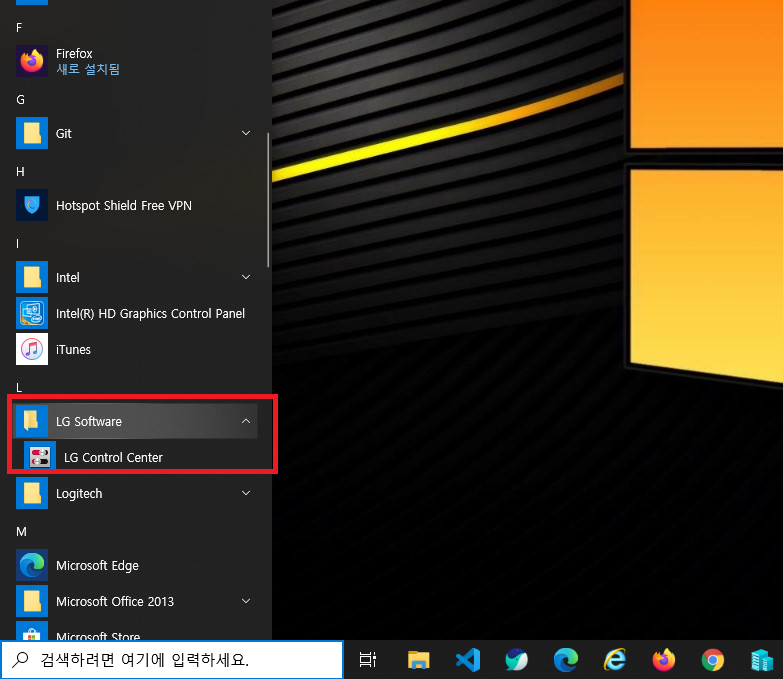Jump using the M letter header
Screen dimensions: 783x679
(21, 532)
